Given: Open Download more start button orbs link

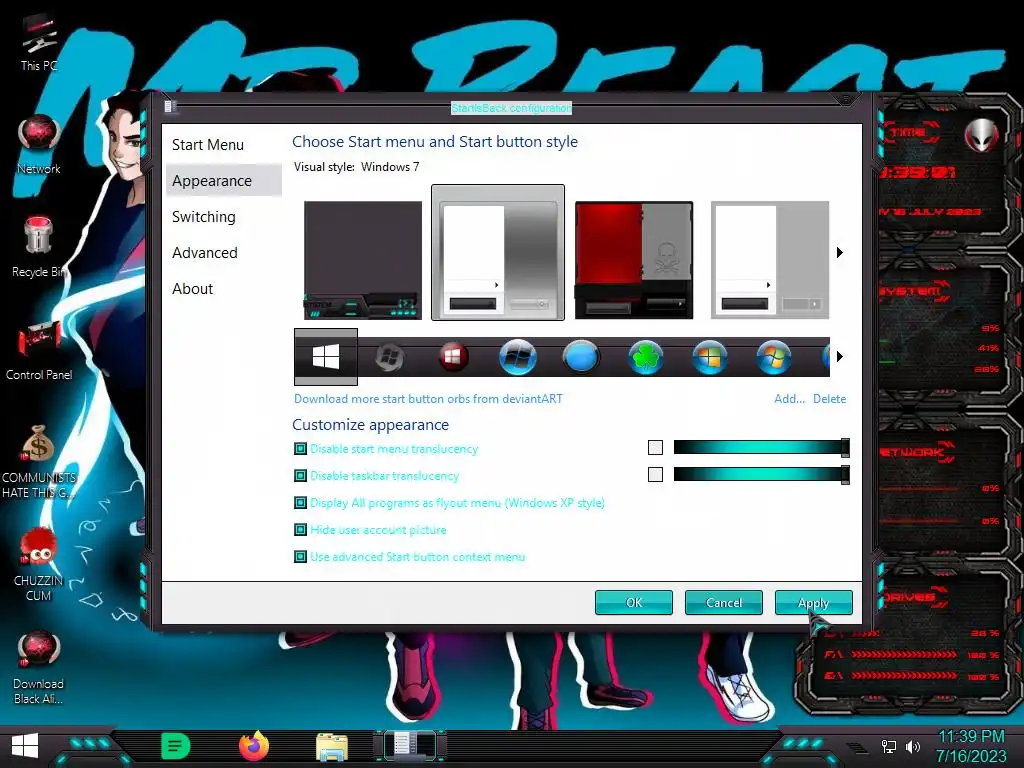Looking at the screenshot, I should pyautogui.click(x=428, y=399).
